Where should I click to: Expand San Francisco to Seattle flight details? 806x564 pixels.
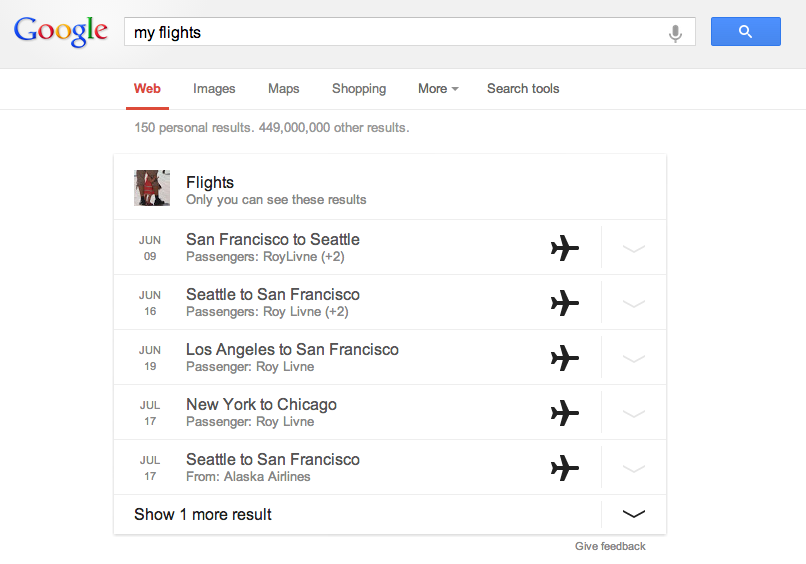633,249
